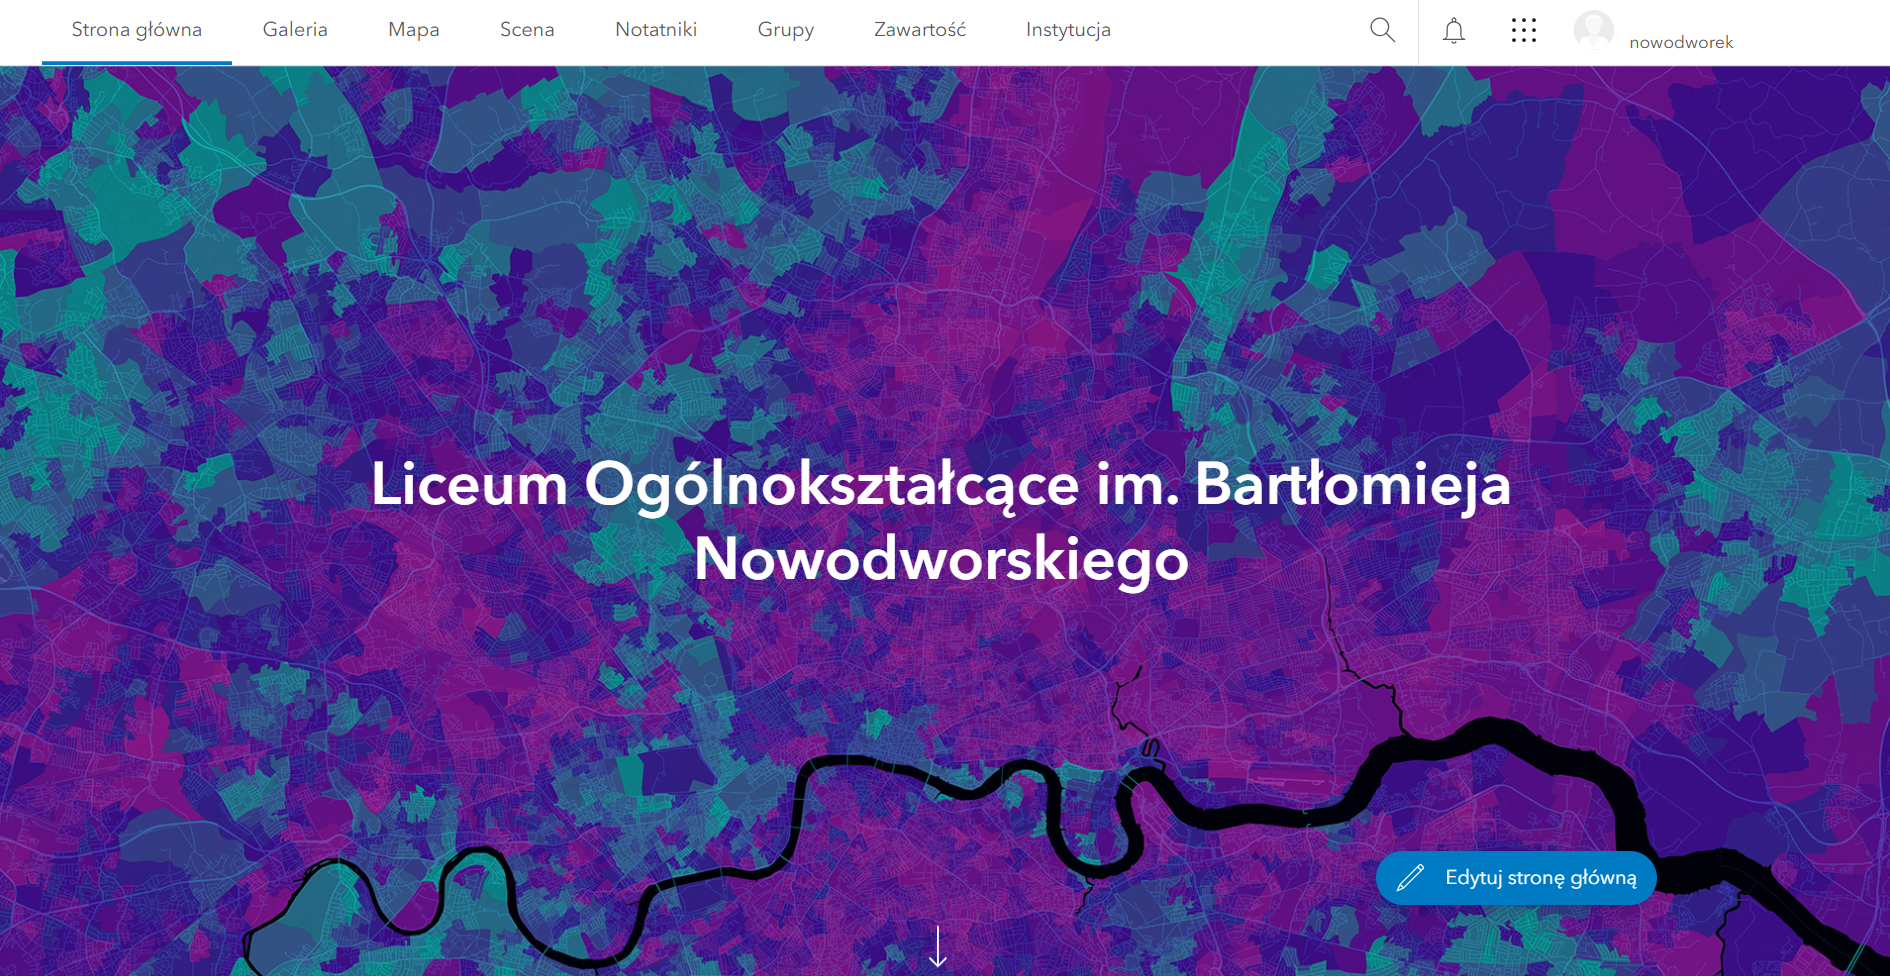Open the search magnifier icon
This screenshot has width=1890, height=976.
point(1382,30)
